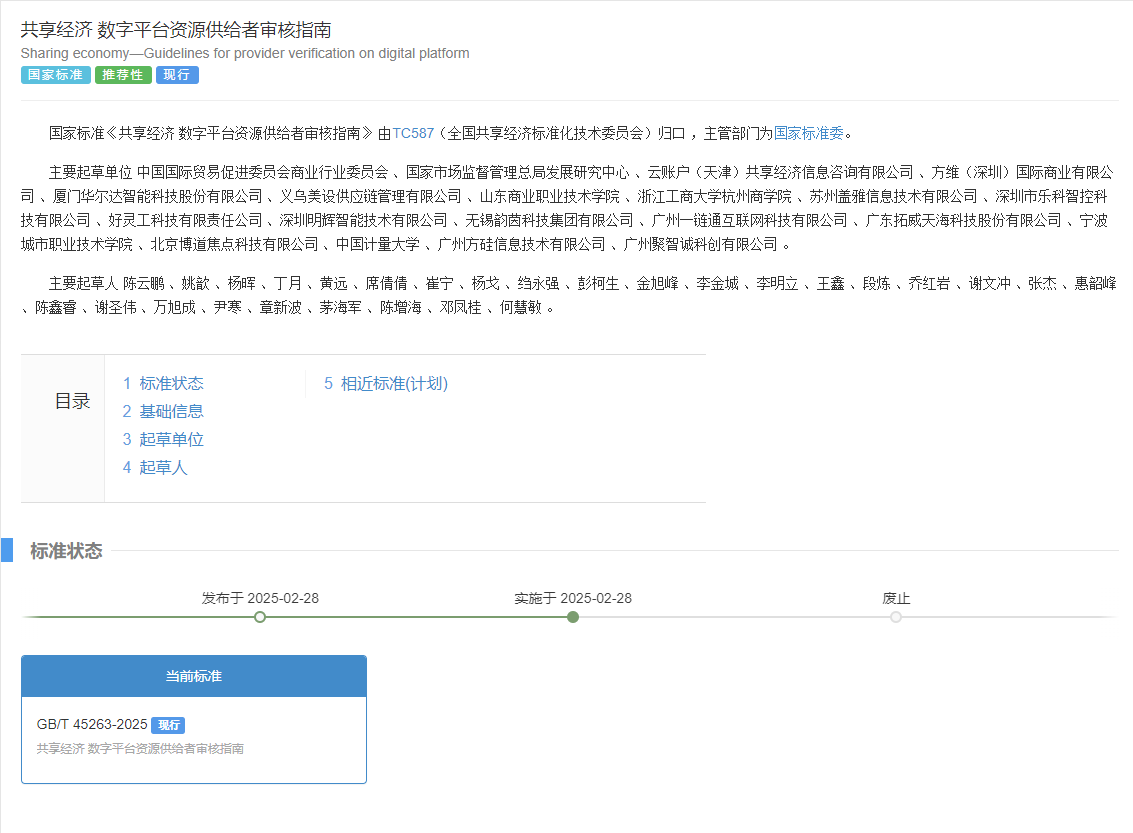
Task: Select the 发布于 2025-02-28 timeline node
Action: [260, 617]
